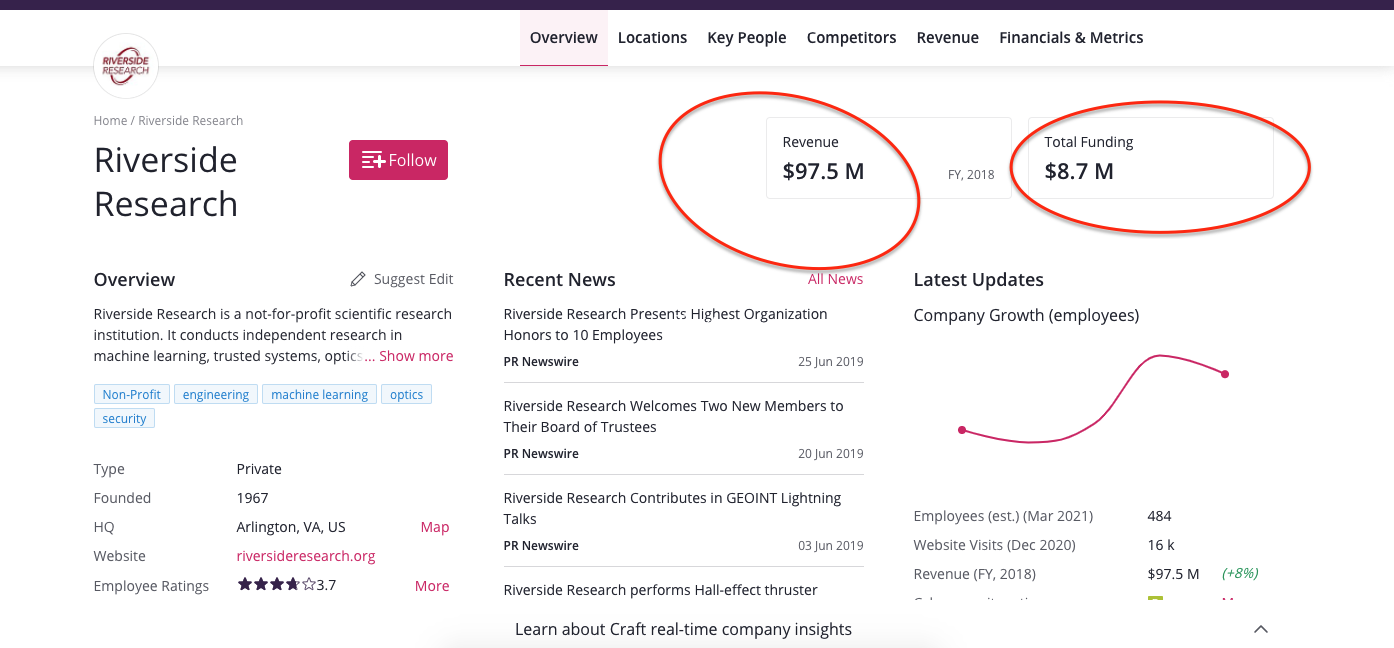Click the Home breadcrumb link

(110, 121)
